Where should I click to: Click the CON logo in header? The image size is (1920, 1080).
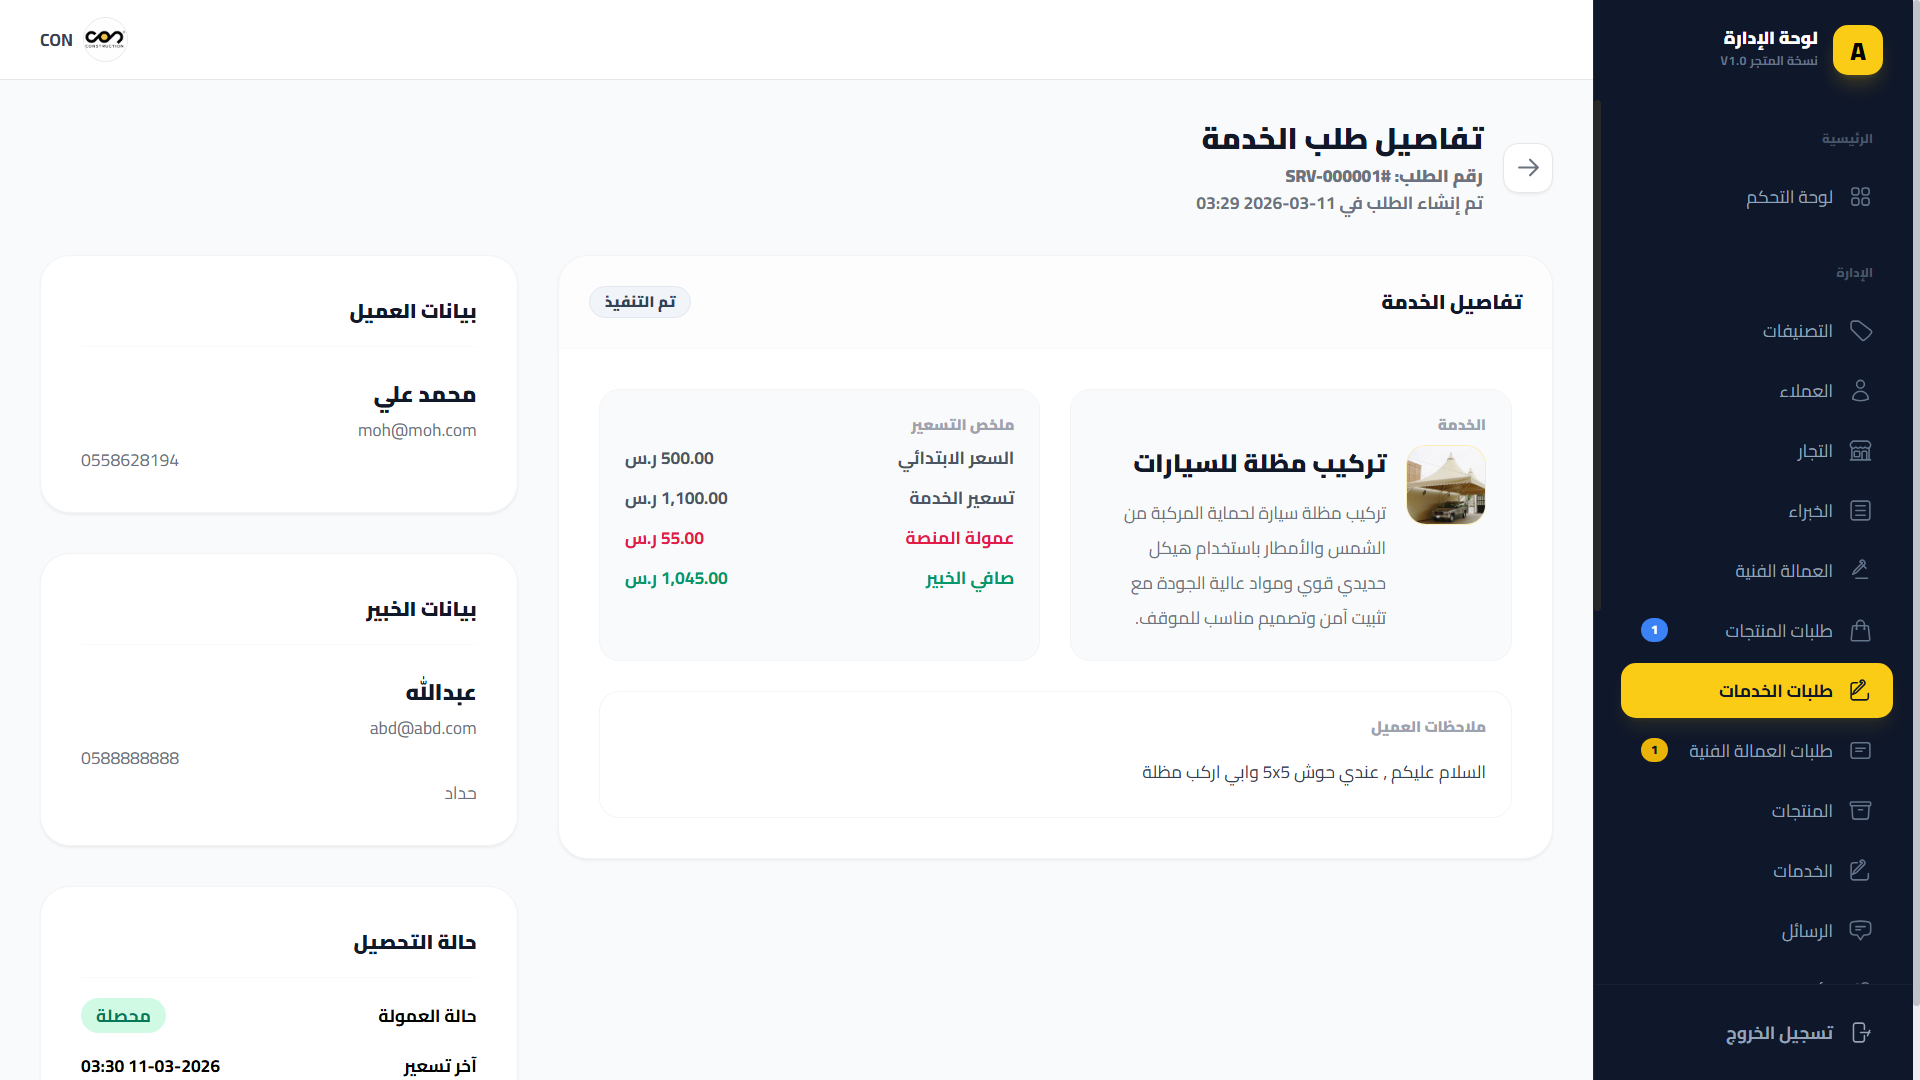pos(104,40)
